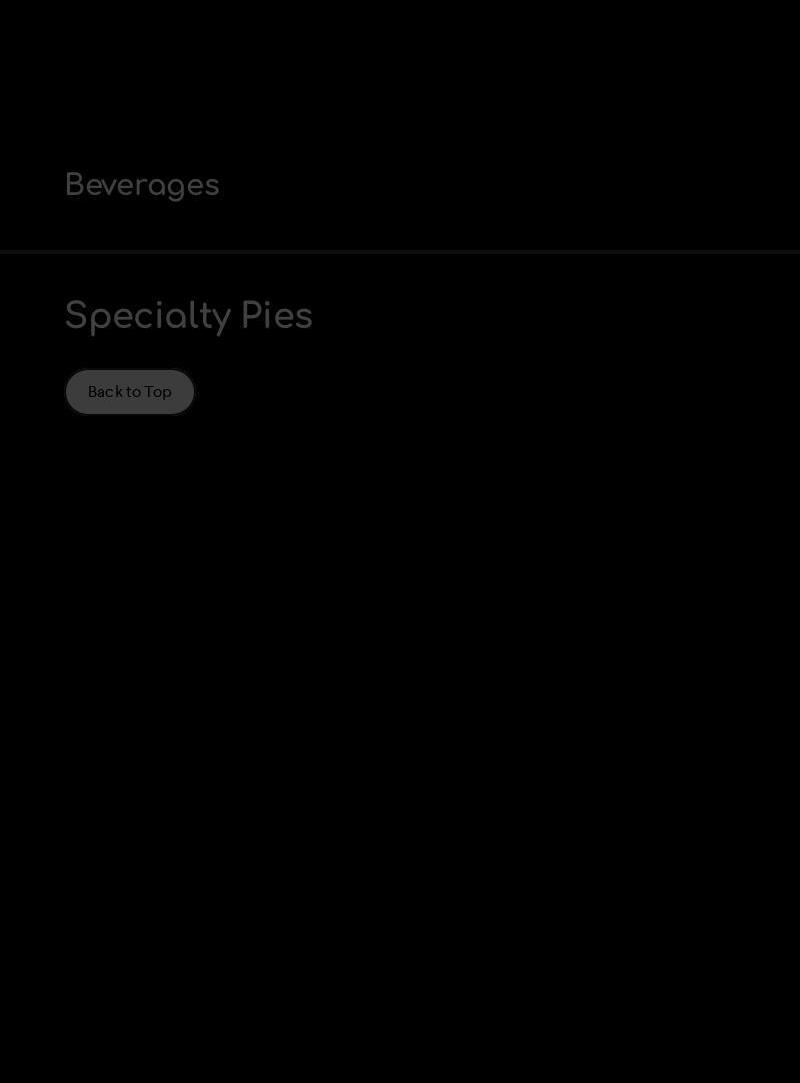
Task: Jump back to top of page
Action: click(x=130, y=392)
